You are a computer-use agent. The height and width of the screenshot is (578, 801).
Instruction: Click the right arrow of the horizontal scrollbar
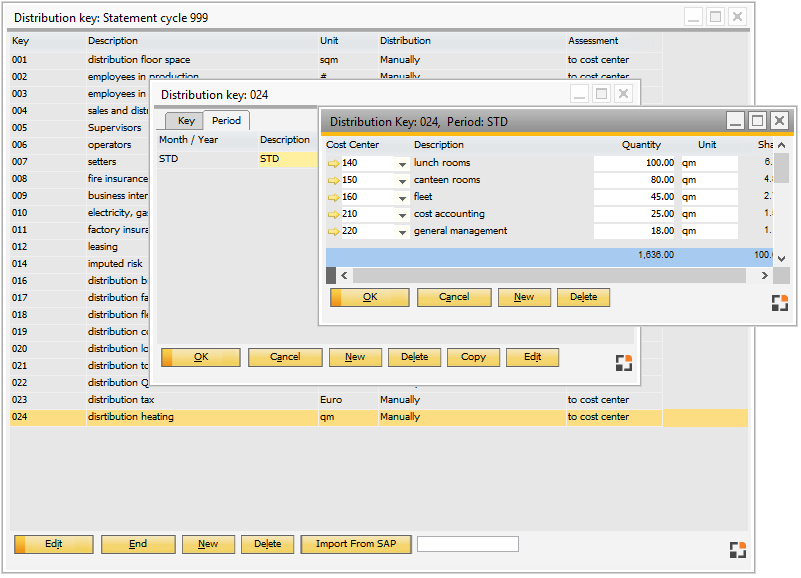coord(765,274)
